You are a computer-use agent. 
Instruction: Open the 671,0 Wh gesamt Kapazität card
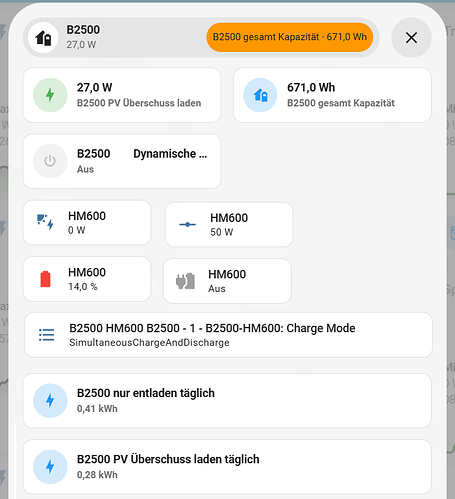point(332,95)
